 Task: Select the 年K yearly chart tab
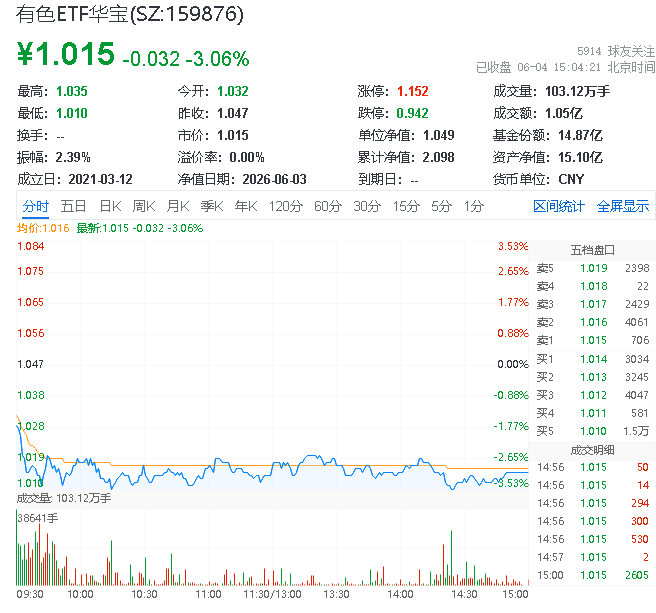click(x=246, y=206)
